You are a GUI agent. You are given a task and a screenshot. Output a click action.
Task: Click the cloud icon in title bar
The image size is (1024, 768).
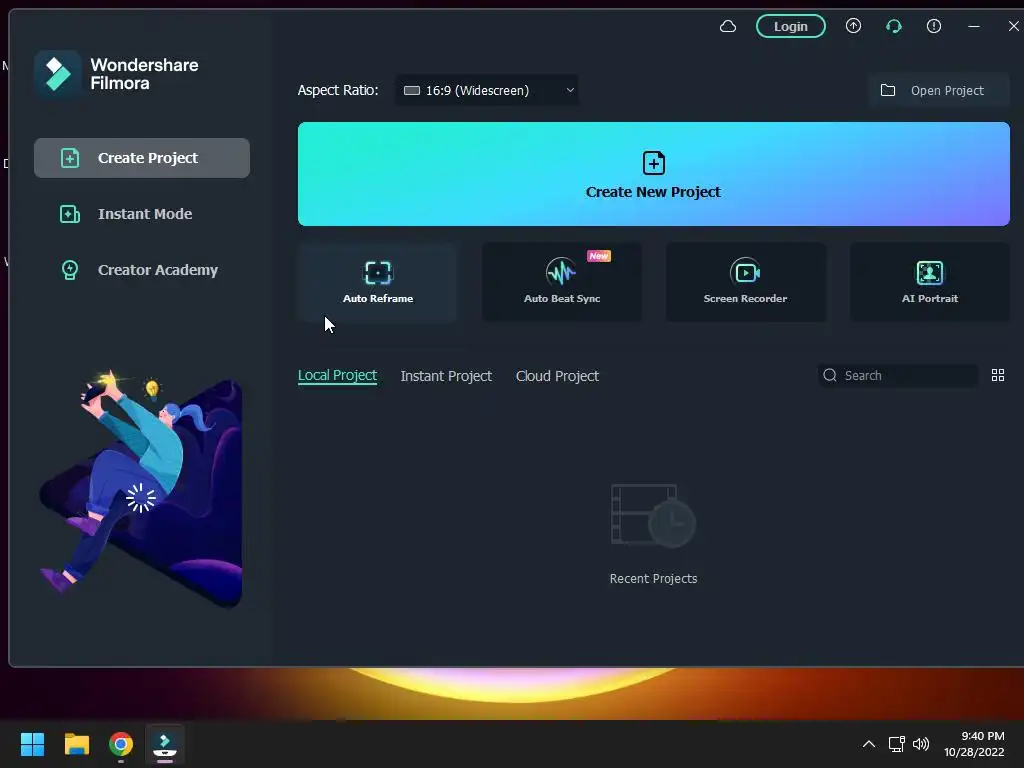pyautogui.click(x=728, y=26)
